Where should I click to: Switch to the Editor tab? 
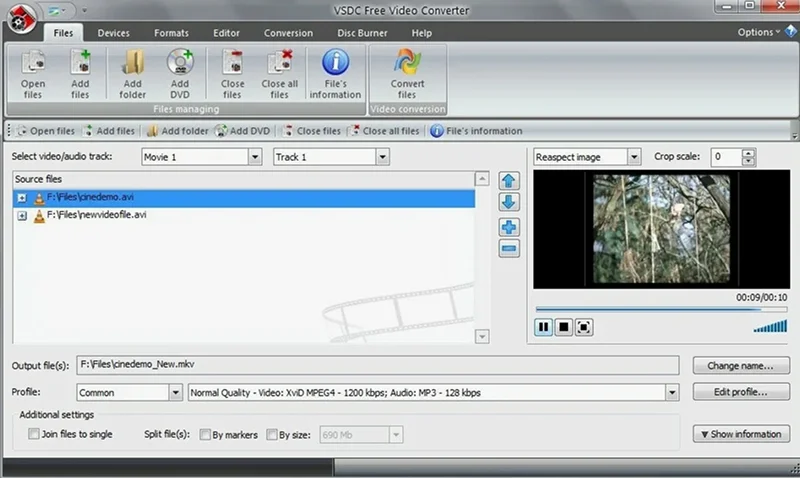coord(227,33)
